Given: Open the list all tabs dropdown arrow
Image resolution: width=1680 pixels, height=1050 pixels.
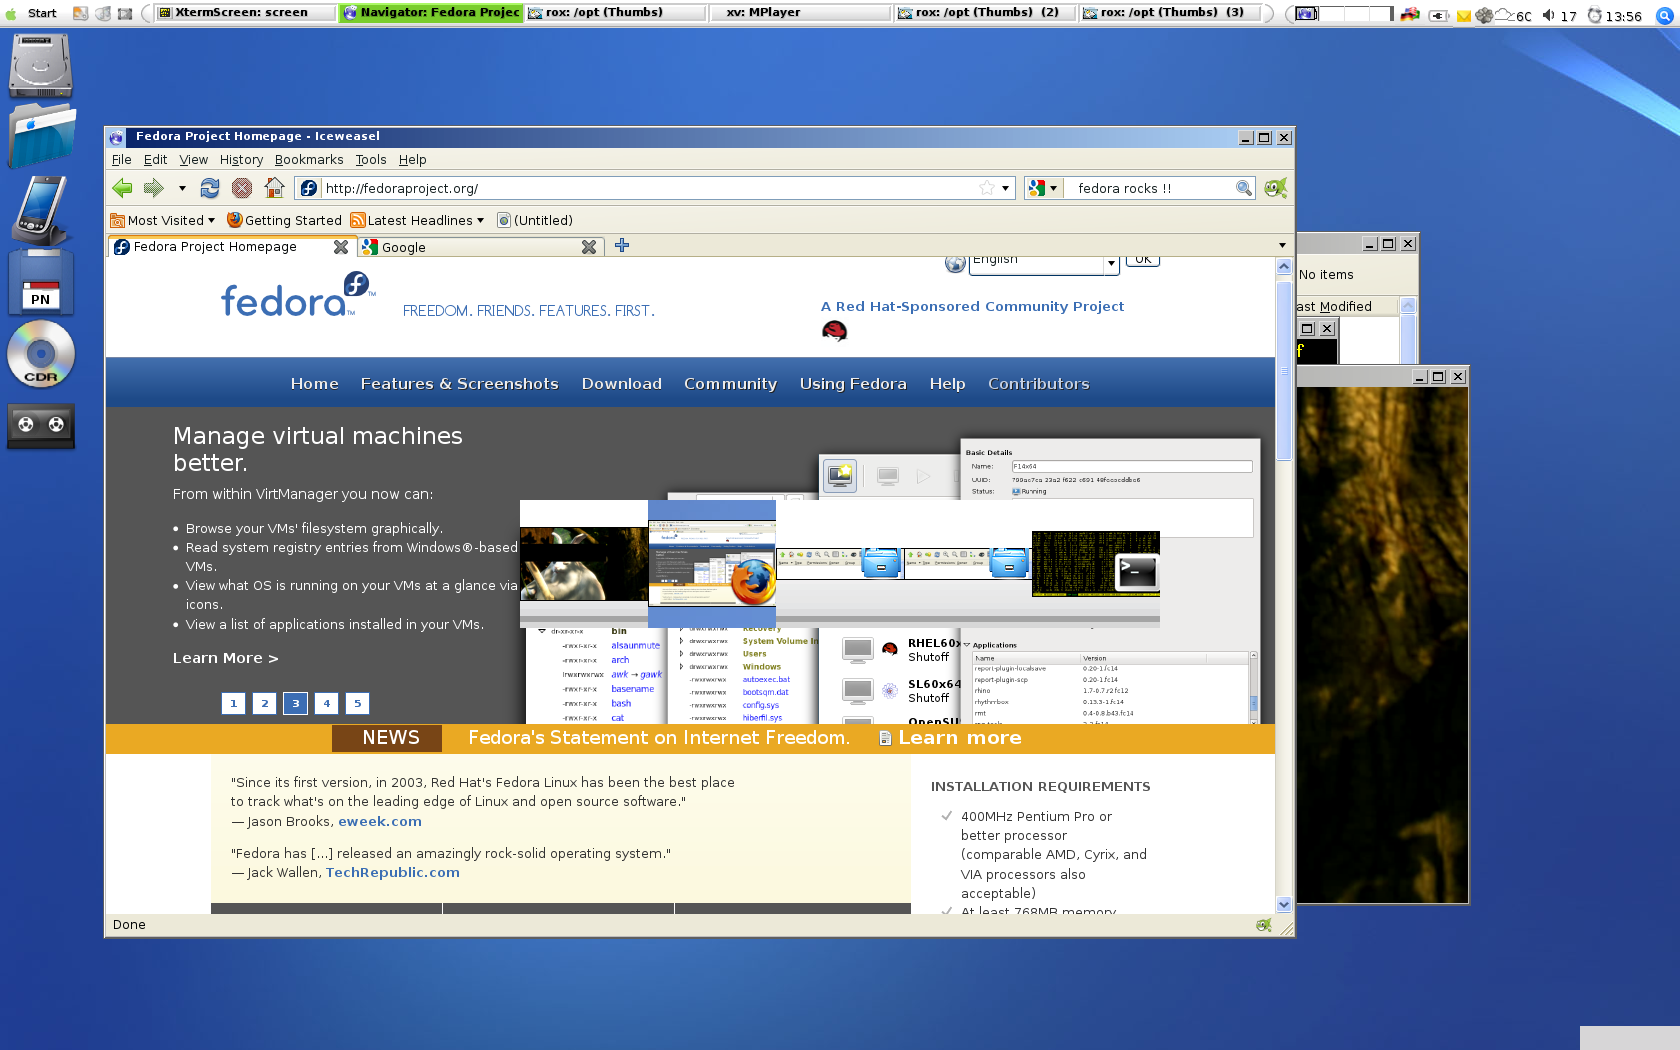Looking at the screenshot, I should tap(1282, 246).
